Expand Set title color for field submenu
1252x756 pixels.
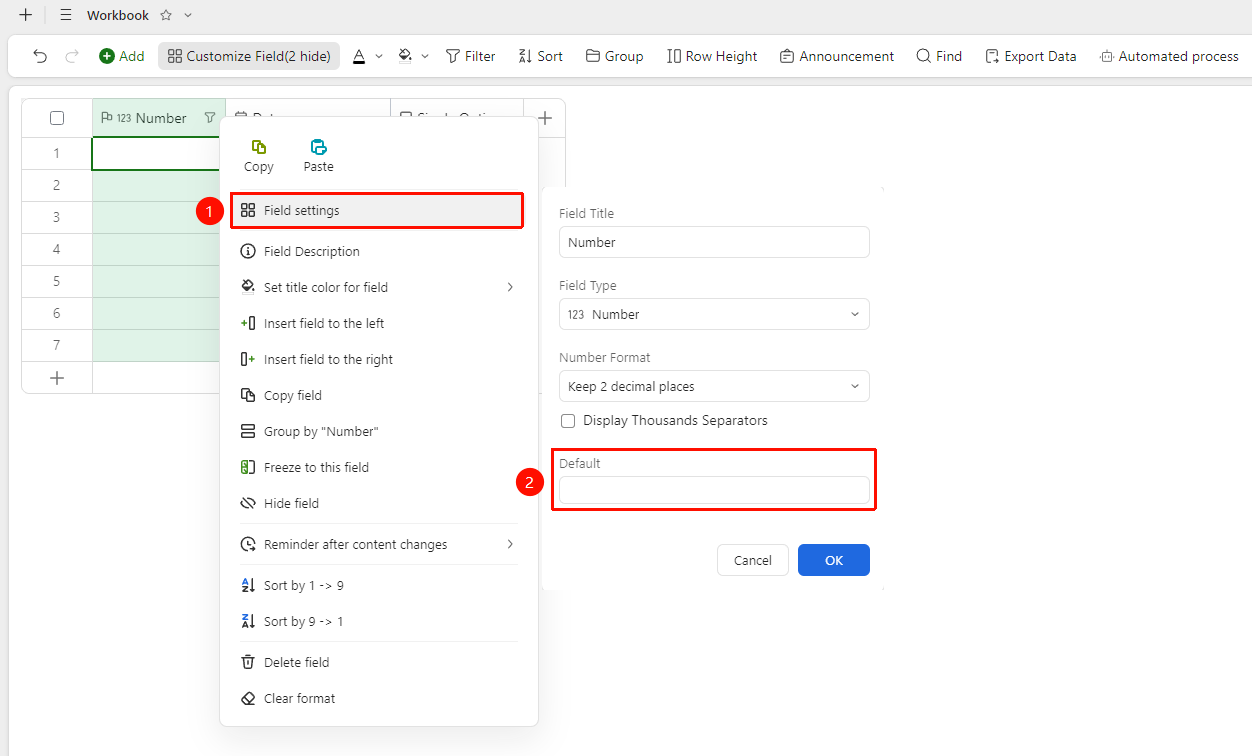379,287
